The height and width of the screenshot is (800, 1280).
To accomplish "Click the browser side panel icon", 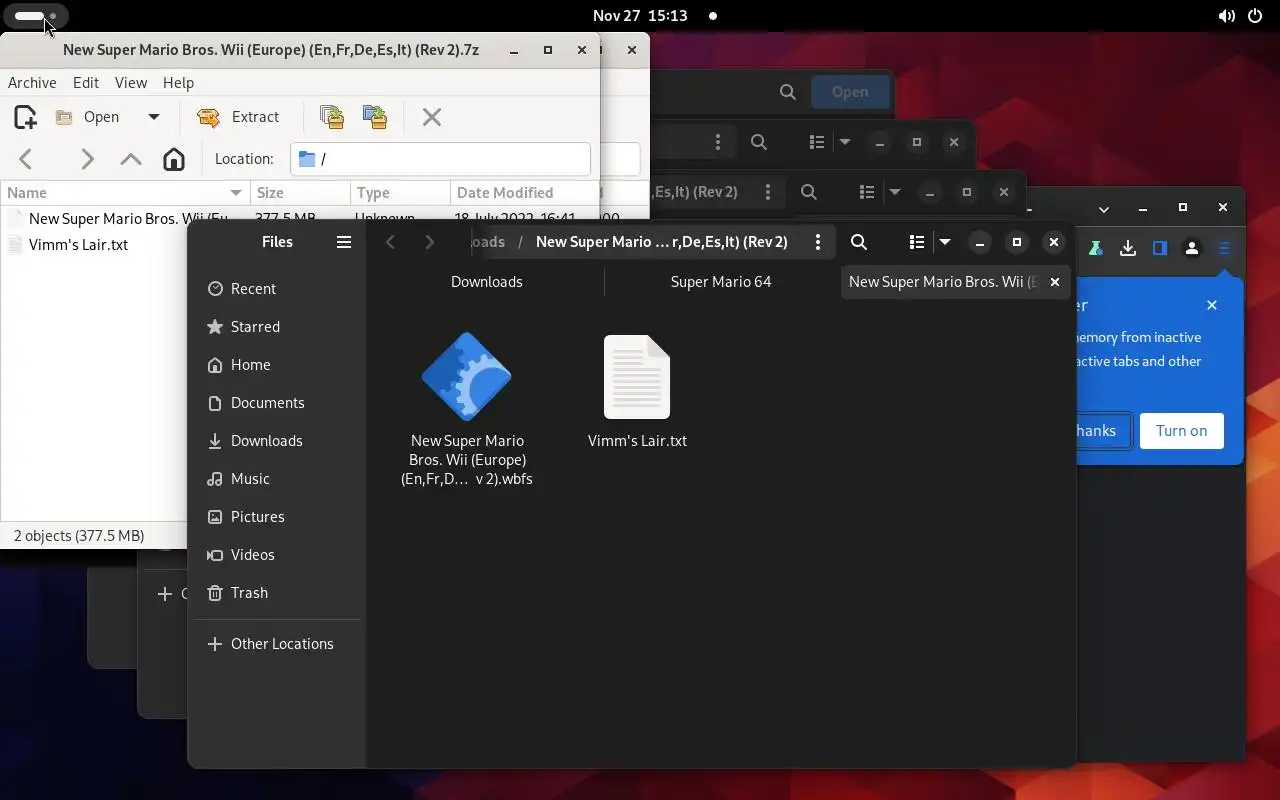I will pyautogui.click(x=1160, y=248).
